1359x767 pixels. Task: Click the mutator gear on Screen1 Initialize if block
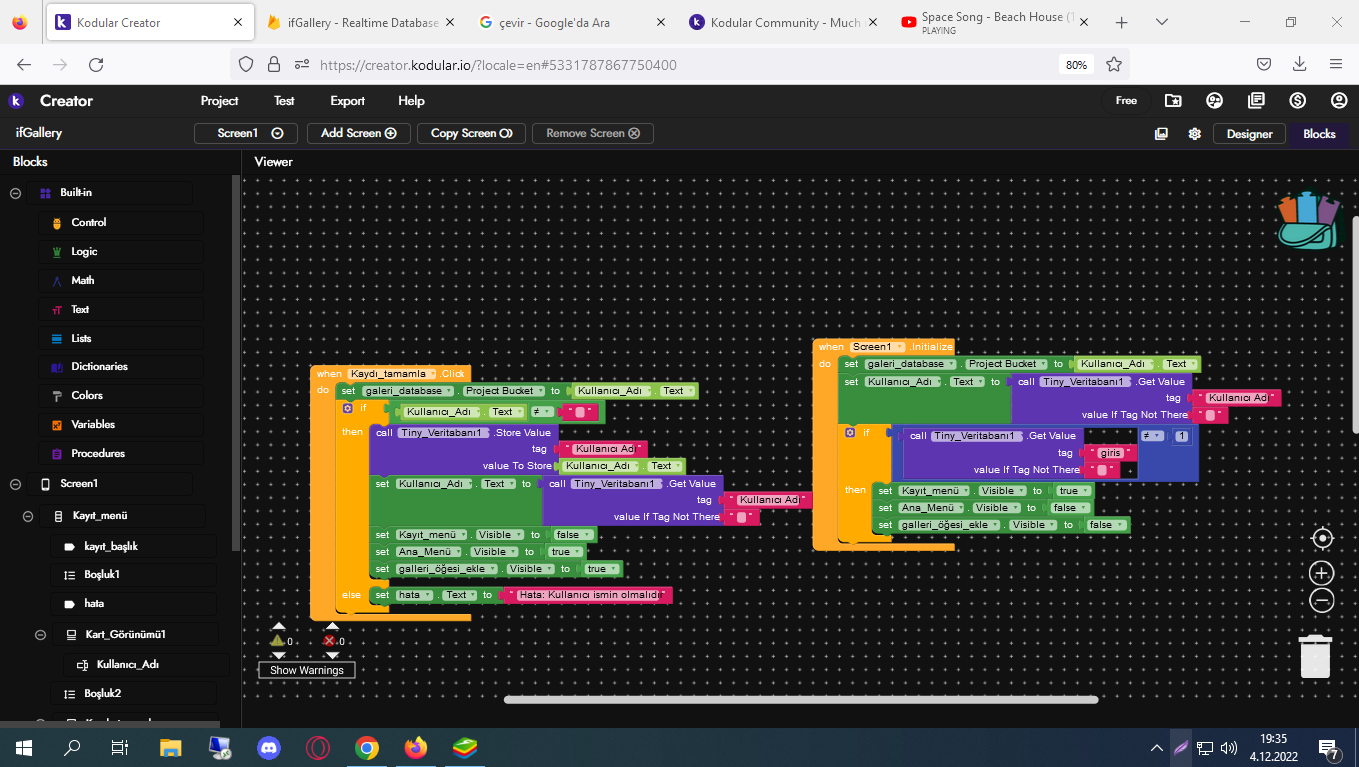point(850,433)
